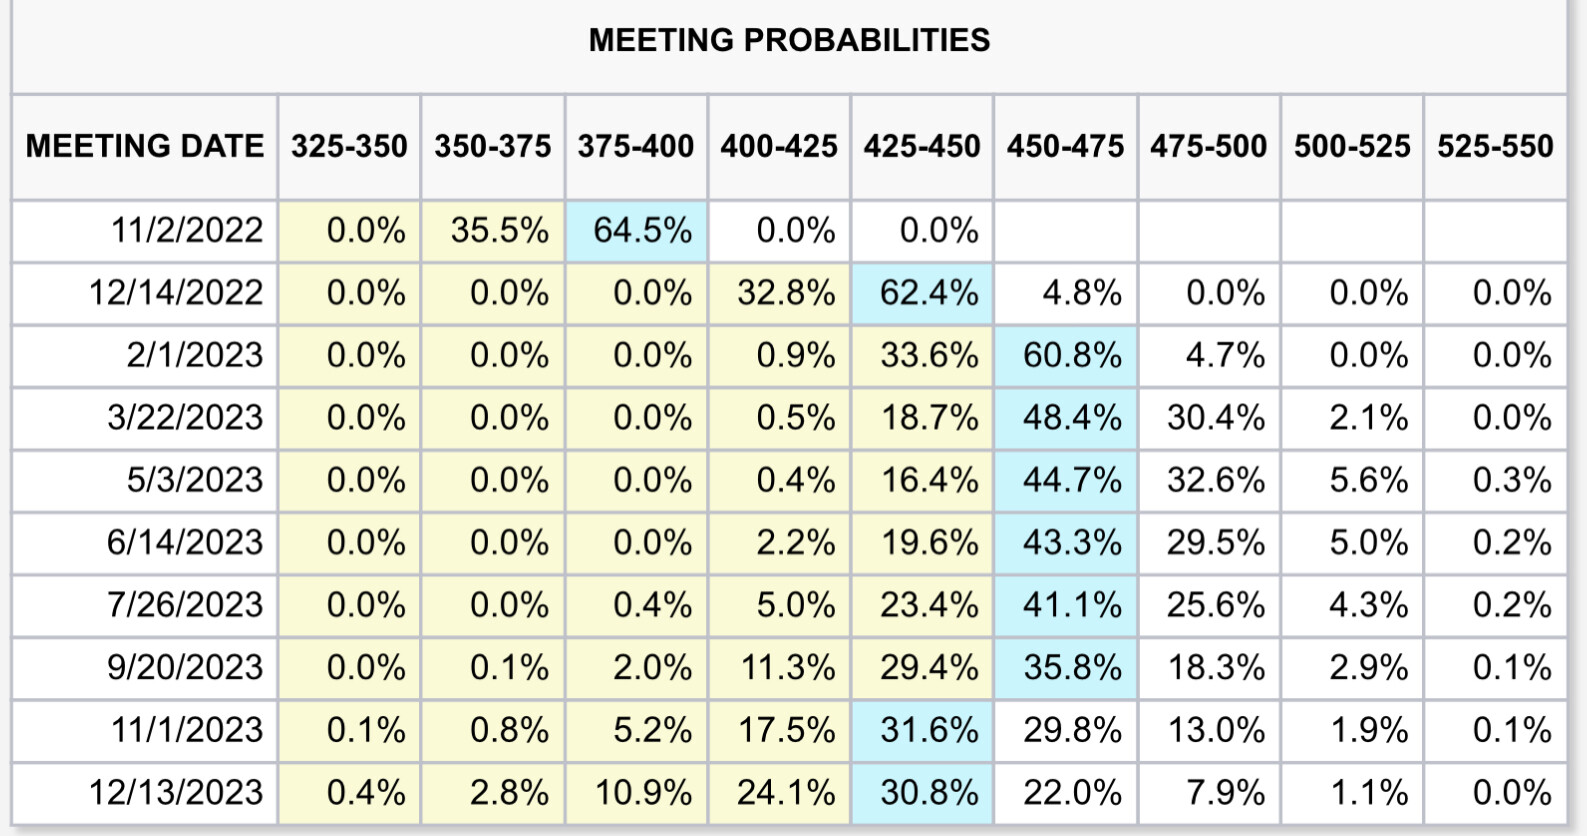
Task: Select the MEETING DATE column header
Action: tap(145, 146)
